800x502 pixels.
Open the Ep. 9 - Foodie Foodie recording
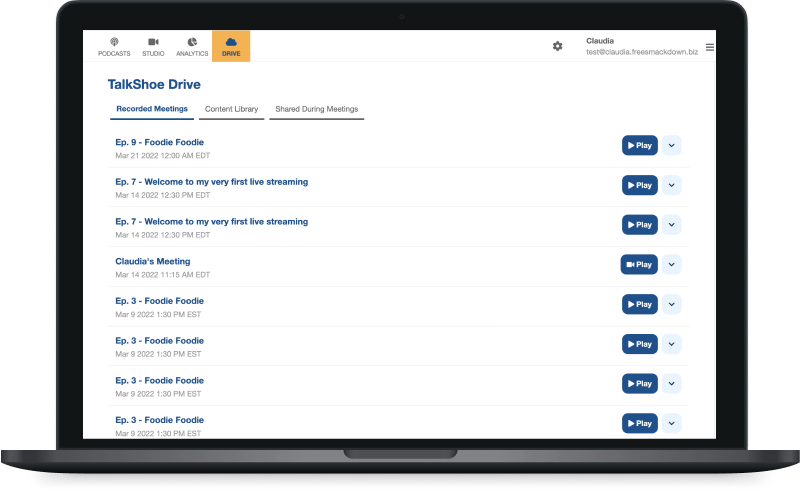coord(159,142)
